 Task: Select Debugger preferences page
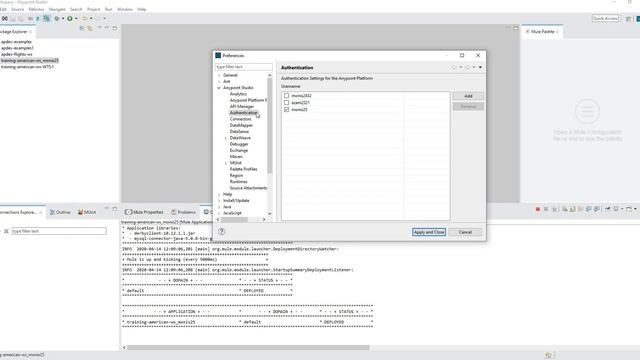pyautogui.click(x=239, y=144)
